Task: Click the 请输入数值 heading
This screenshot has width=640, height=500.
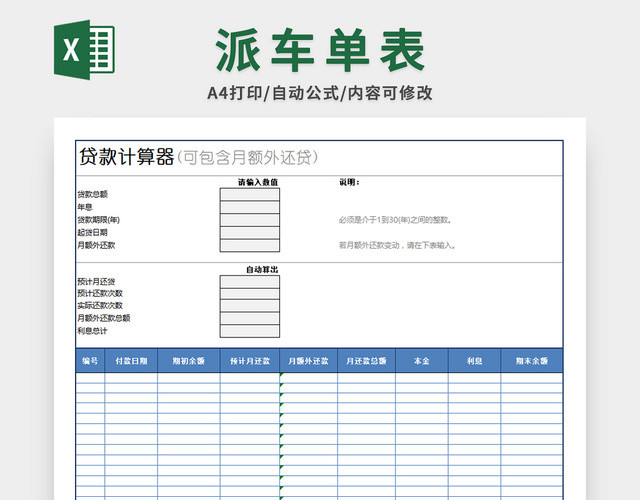Action: coord(258,182)
